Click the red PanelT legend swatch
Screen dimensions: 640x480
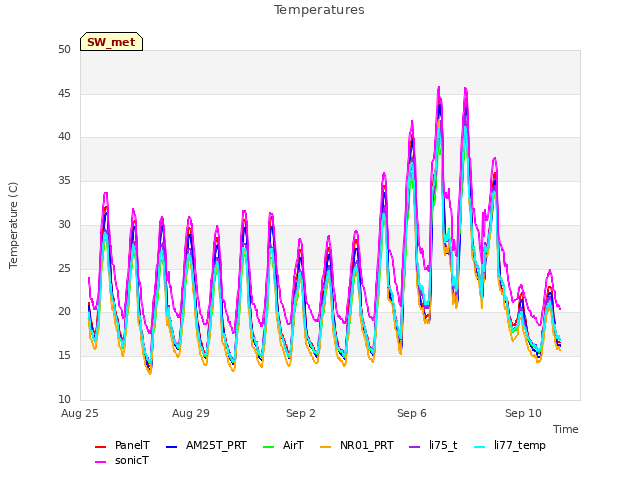coord(100,447)
